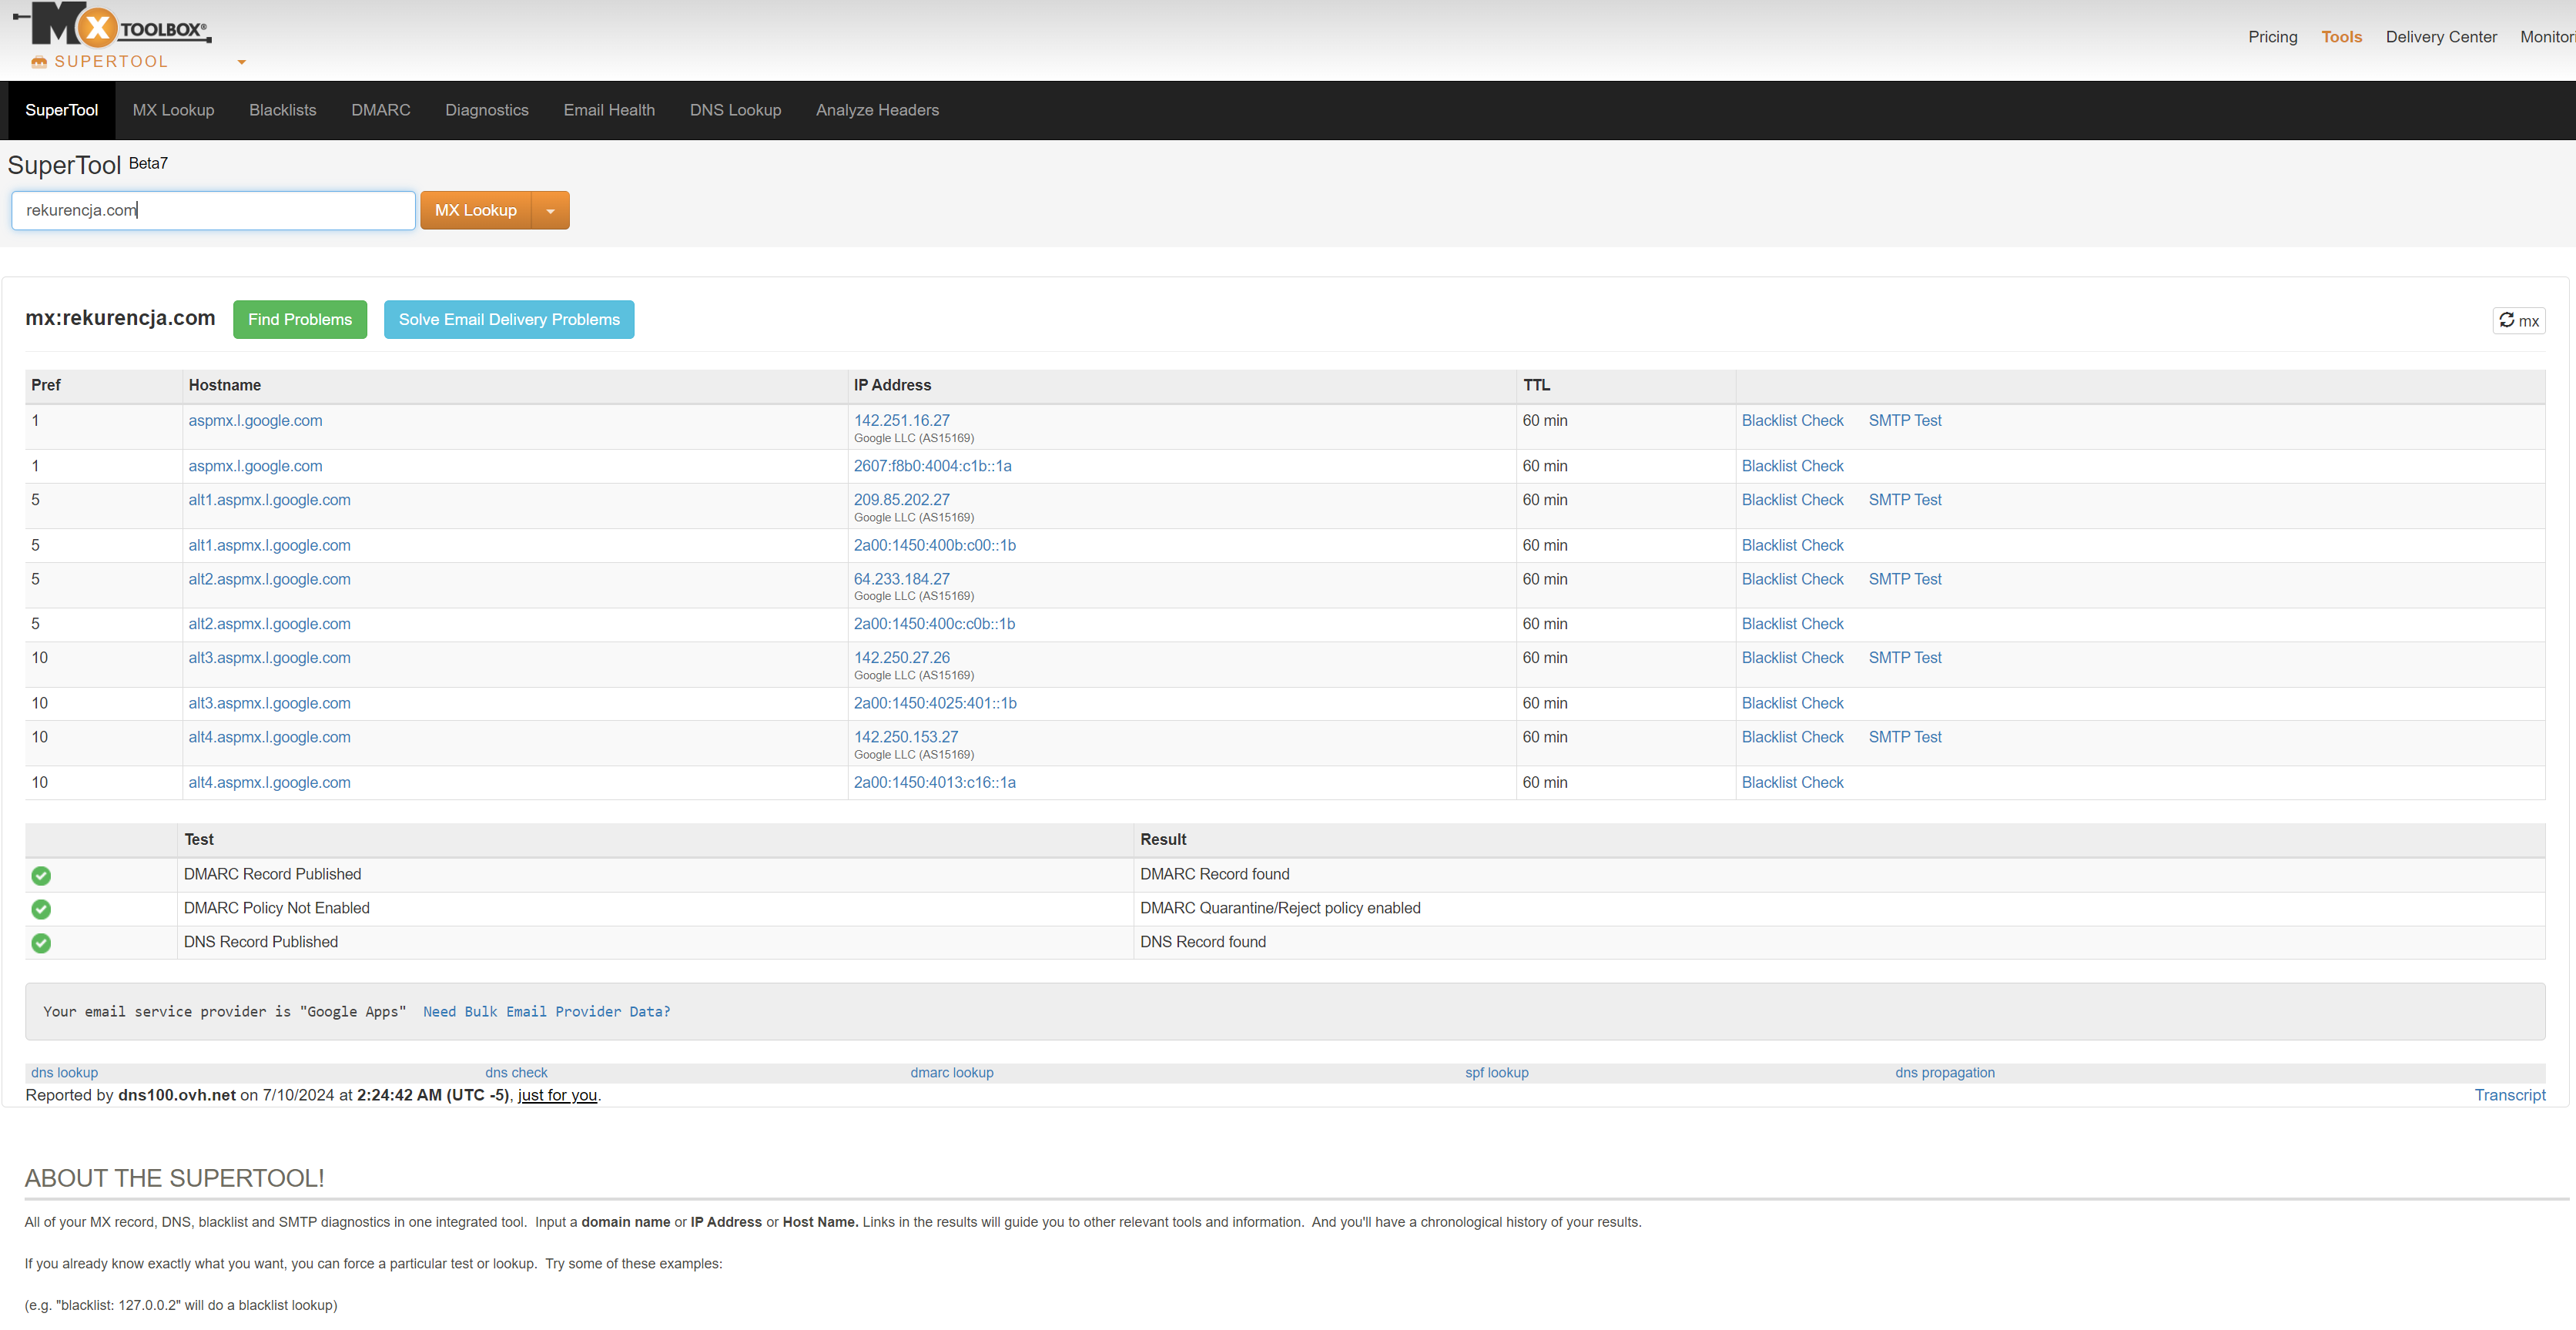Viewport: 2576px width, 1330px height.
Task: Click the 'IP Address' column header
Action: point(892,386)
